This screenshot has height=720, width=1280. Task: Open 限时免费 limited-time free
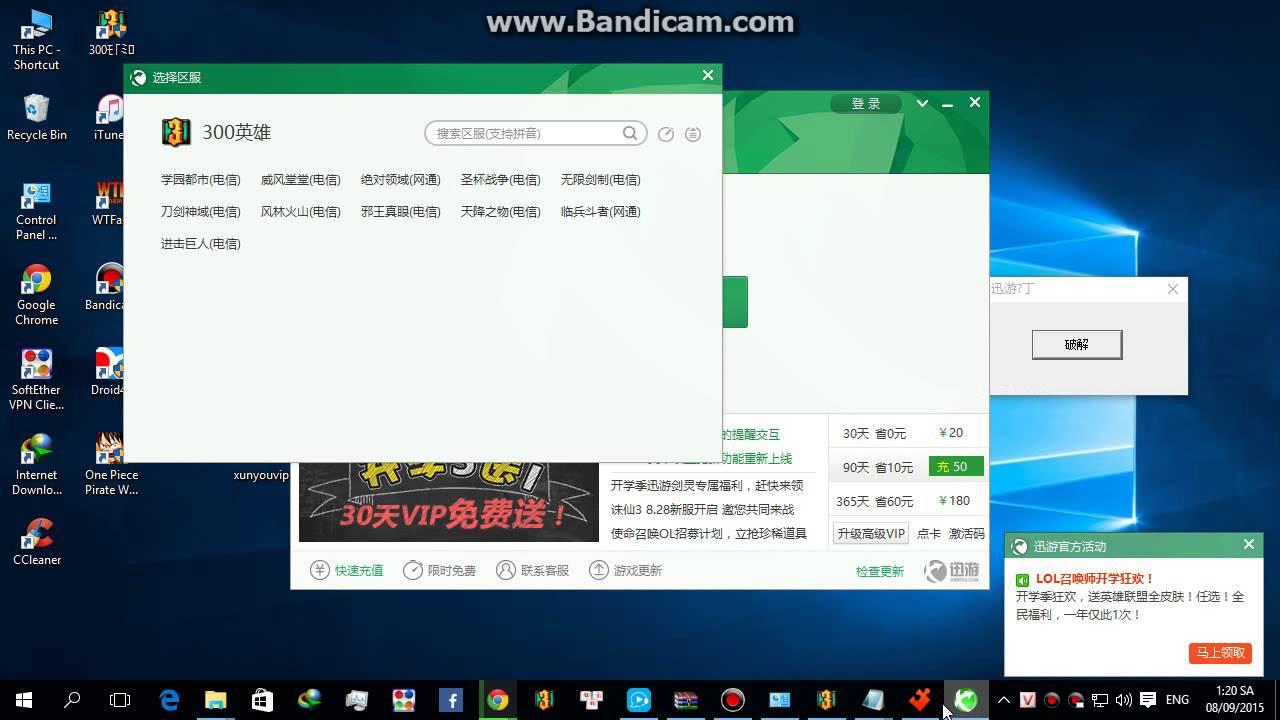[x=439, y=570]
